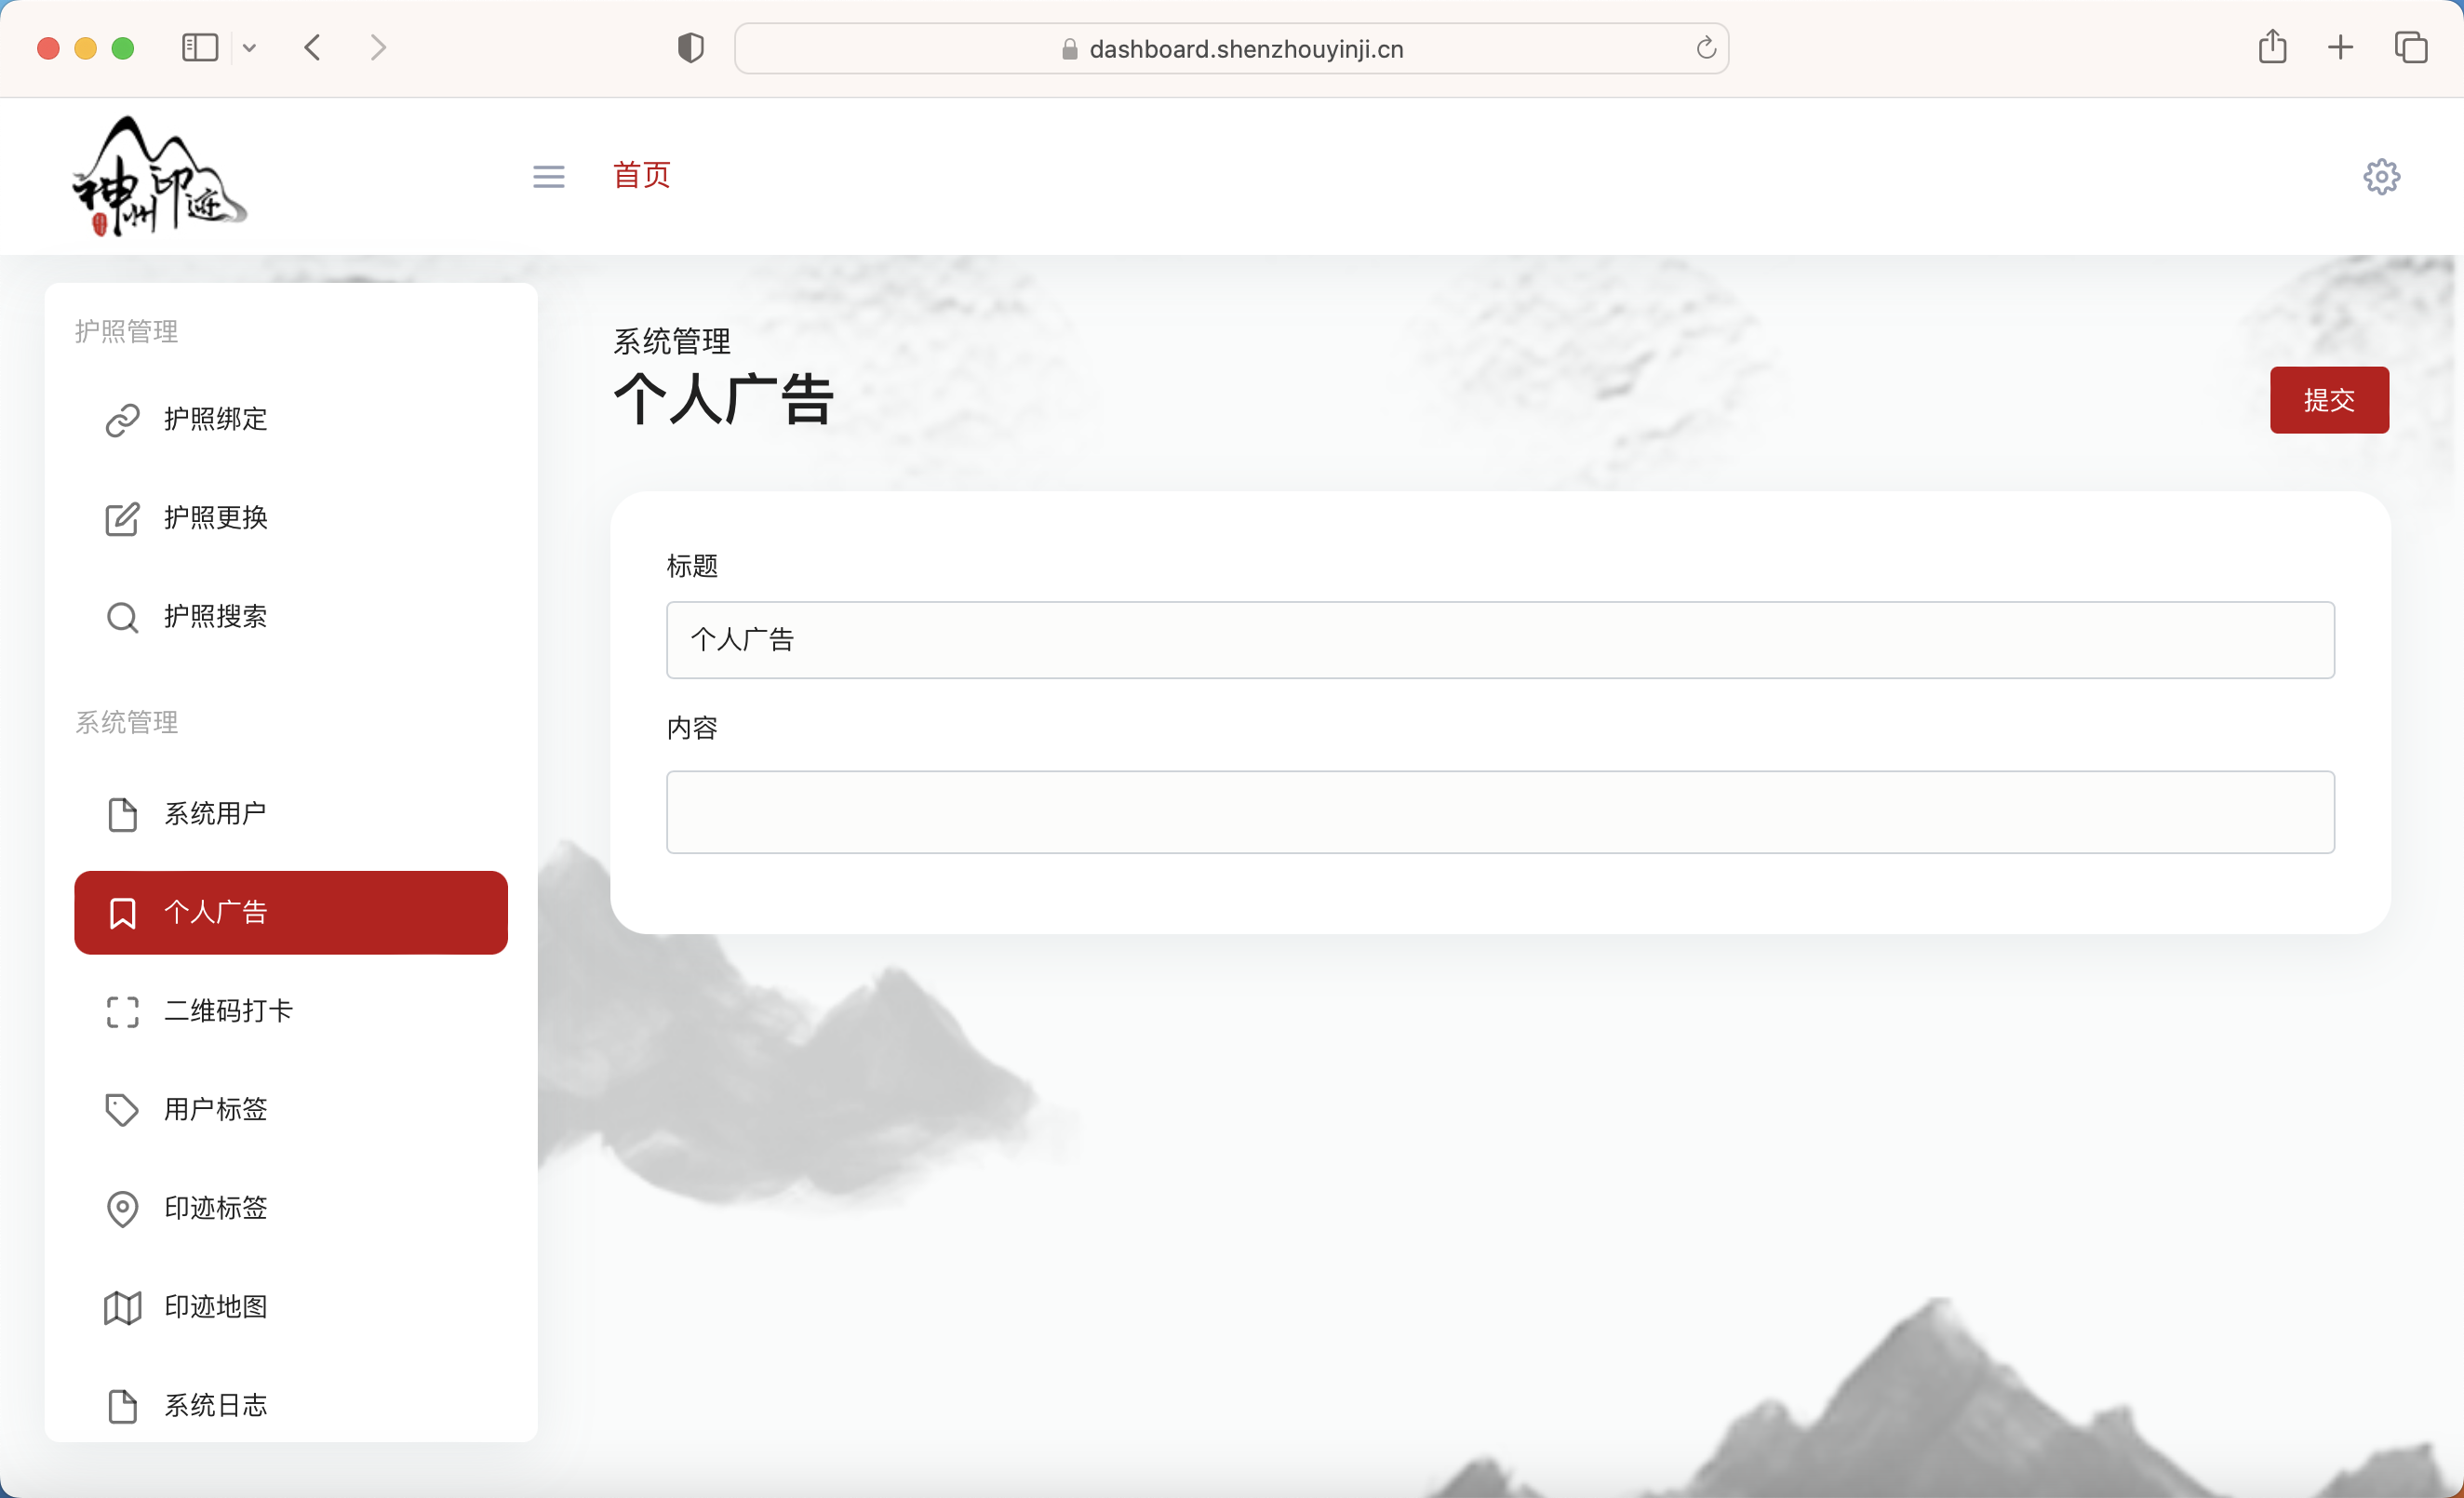Select the 护照绑定 link icon
This screenshot has height=1498, width=2464.
[122, 419]
